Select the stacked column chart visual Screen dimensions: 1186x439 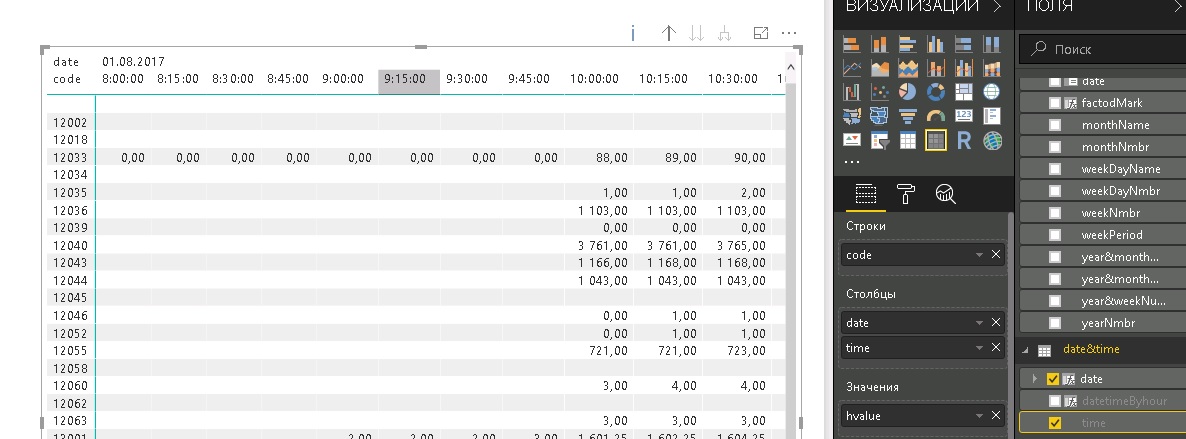pyautogui.click(x=880, y=44)
